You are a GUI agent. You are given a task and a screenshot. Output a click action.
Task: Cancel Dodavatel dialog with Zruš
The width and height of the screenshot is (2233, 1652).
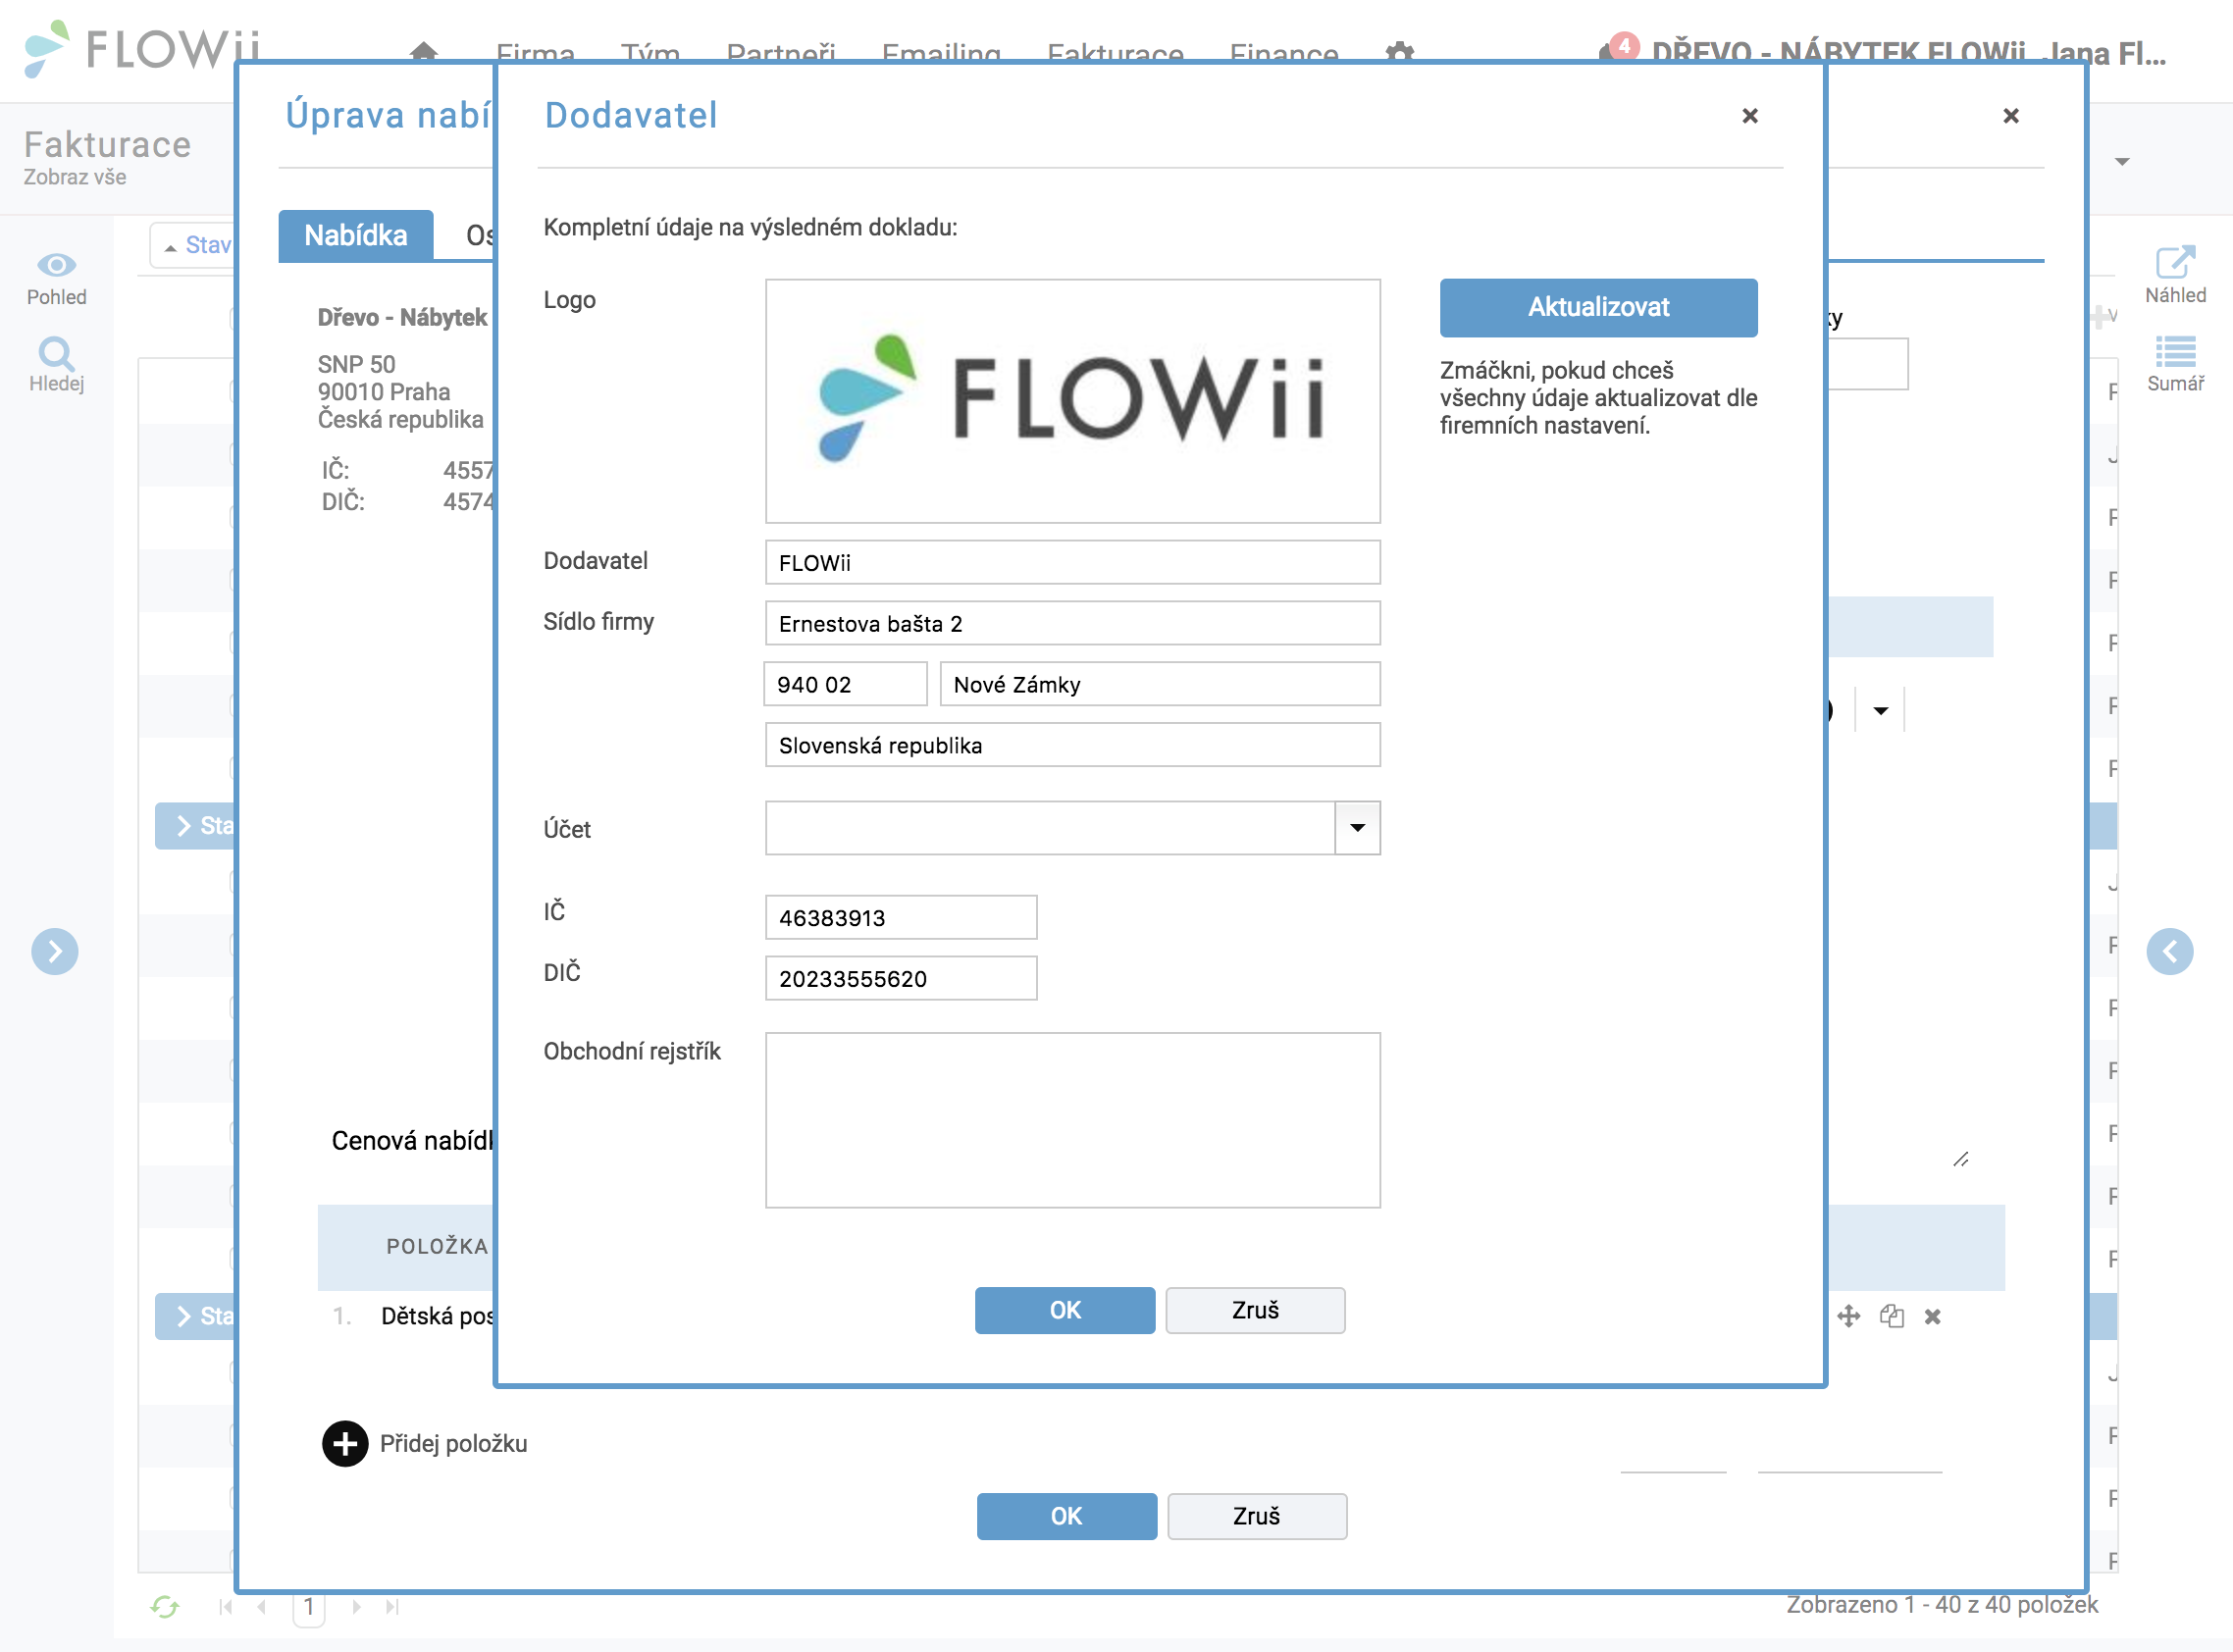1255,1310
